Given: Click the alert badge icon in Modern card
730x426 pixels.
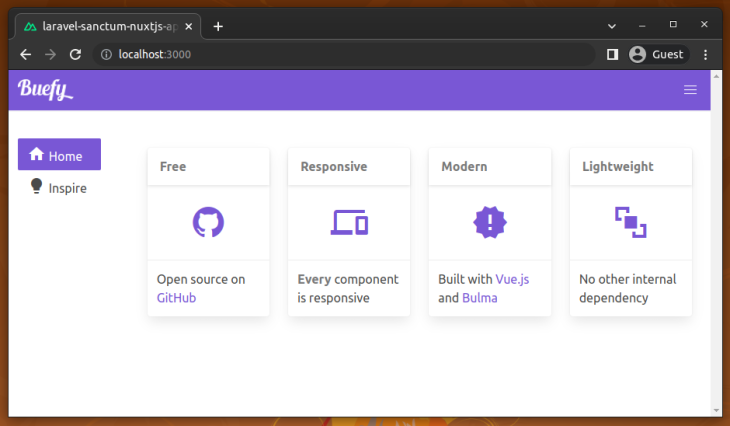Looking at the screenshot, I should pyautogui.click(x=490, y=222).
